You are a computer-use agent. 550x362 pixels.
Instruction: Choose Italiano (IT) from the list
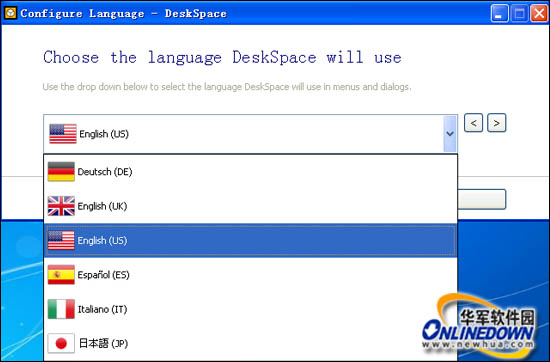pyautogui.click(x=250, y=309)
